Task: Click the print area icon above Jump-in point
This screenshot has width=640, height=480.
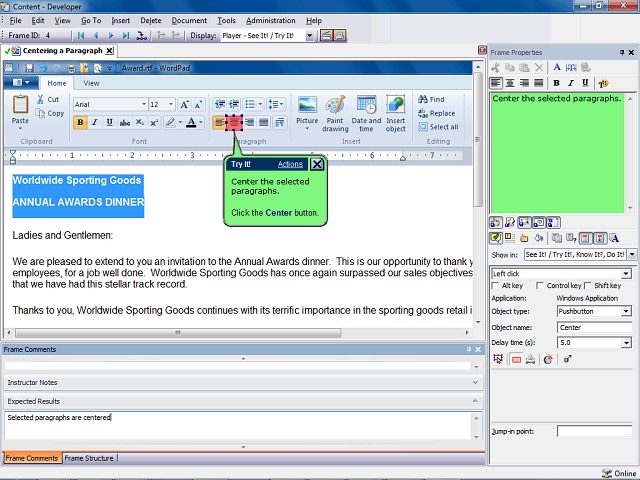Action: [530, 359]
